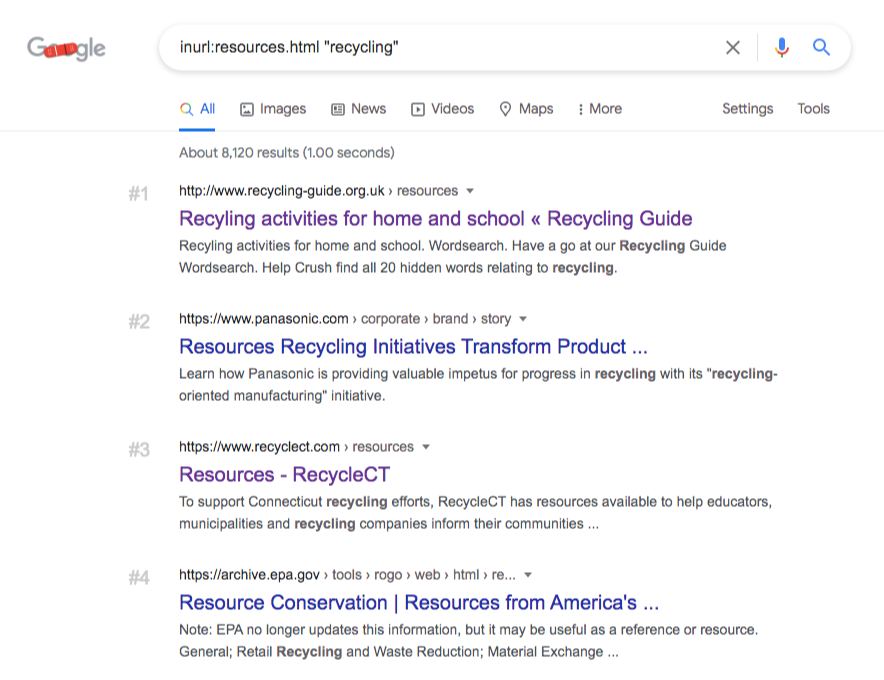The height and width of the screenshot is (680, 884).
Task: Submit the search with the magnifier icon
Action: pos(821,47)
